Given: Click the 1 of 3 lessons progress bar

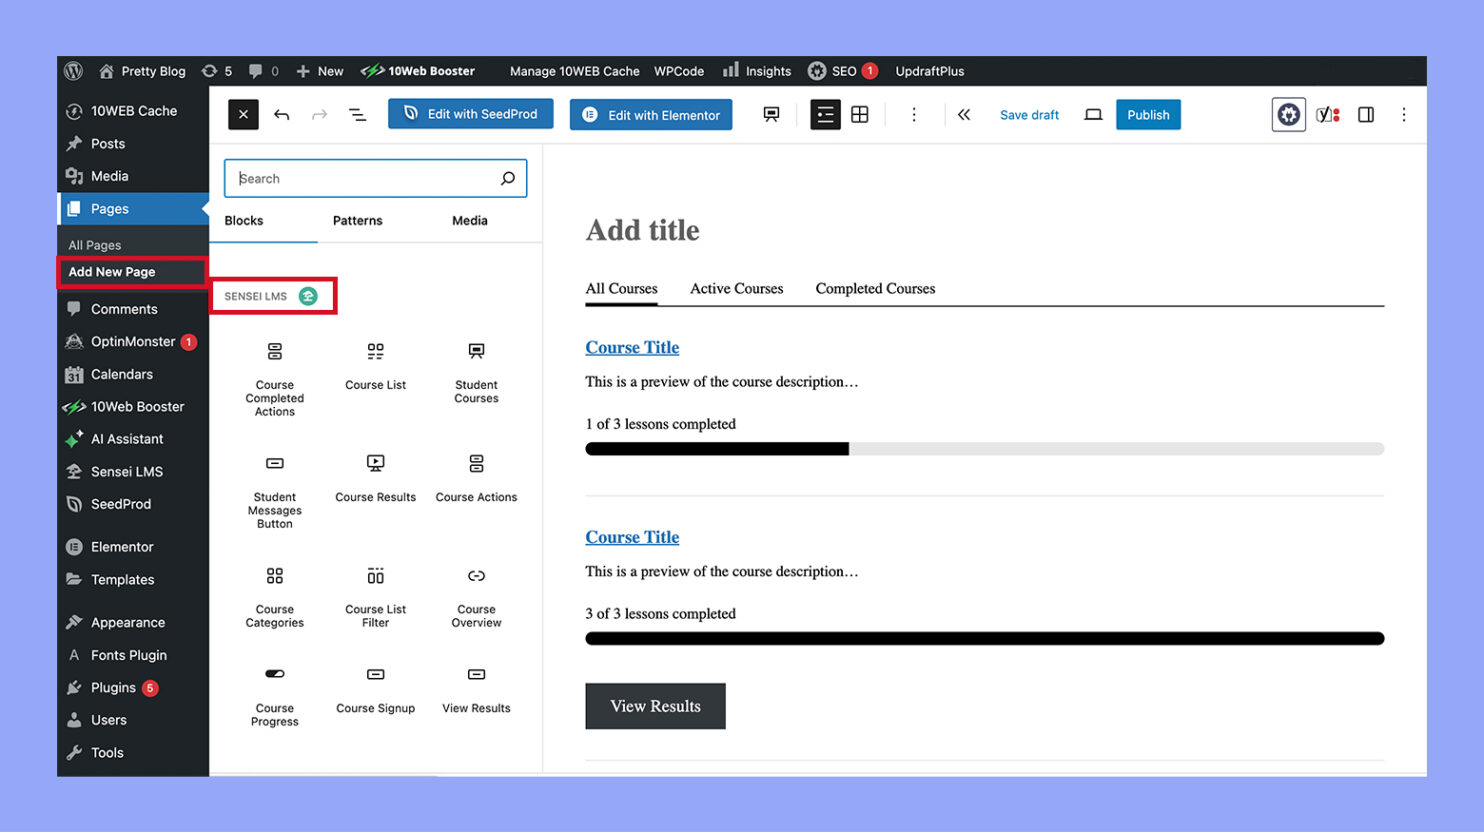Looking at the screenshot, I should click(984, 449).
